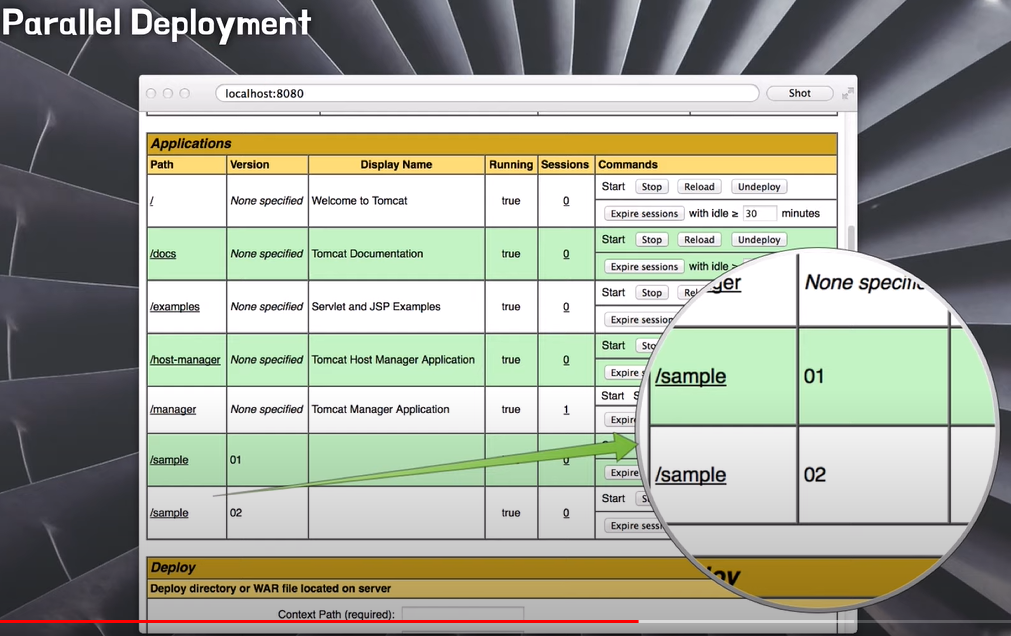Open the /manager application link
The image size is (1011, 636).
pyautogui.click(x=173, y=409)
